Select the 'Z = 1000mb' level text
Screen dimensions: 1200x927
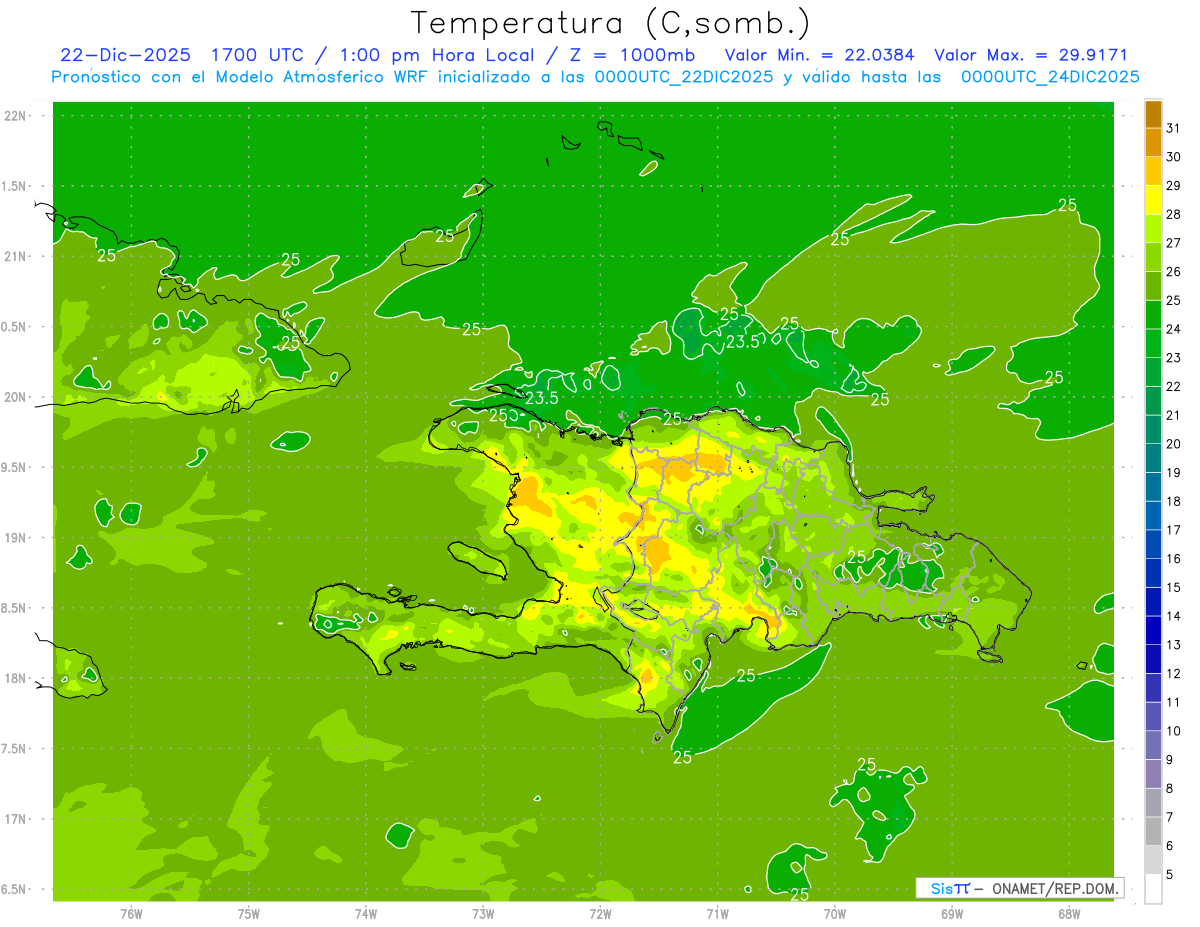pyautogui.click(x=632, y=55)
